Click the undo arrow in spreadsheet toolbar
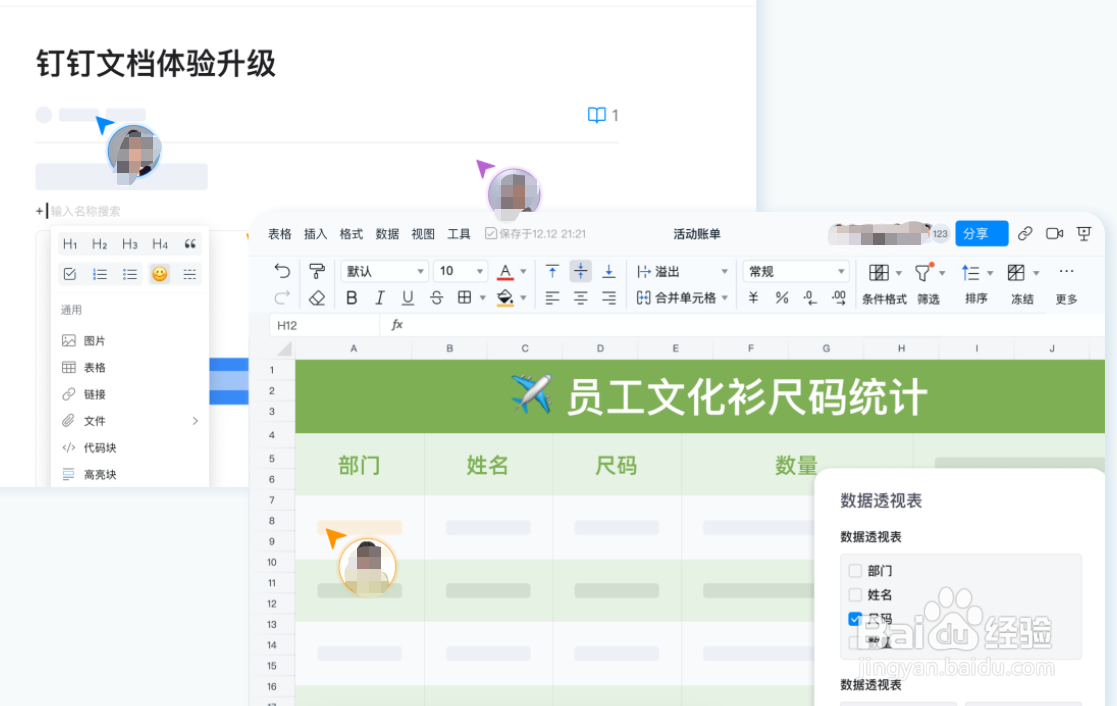 point(282,271)
